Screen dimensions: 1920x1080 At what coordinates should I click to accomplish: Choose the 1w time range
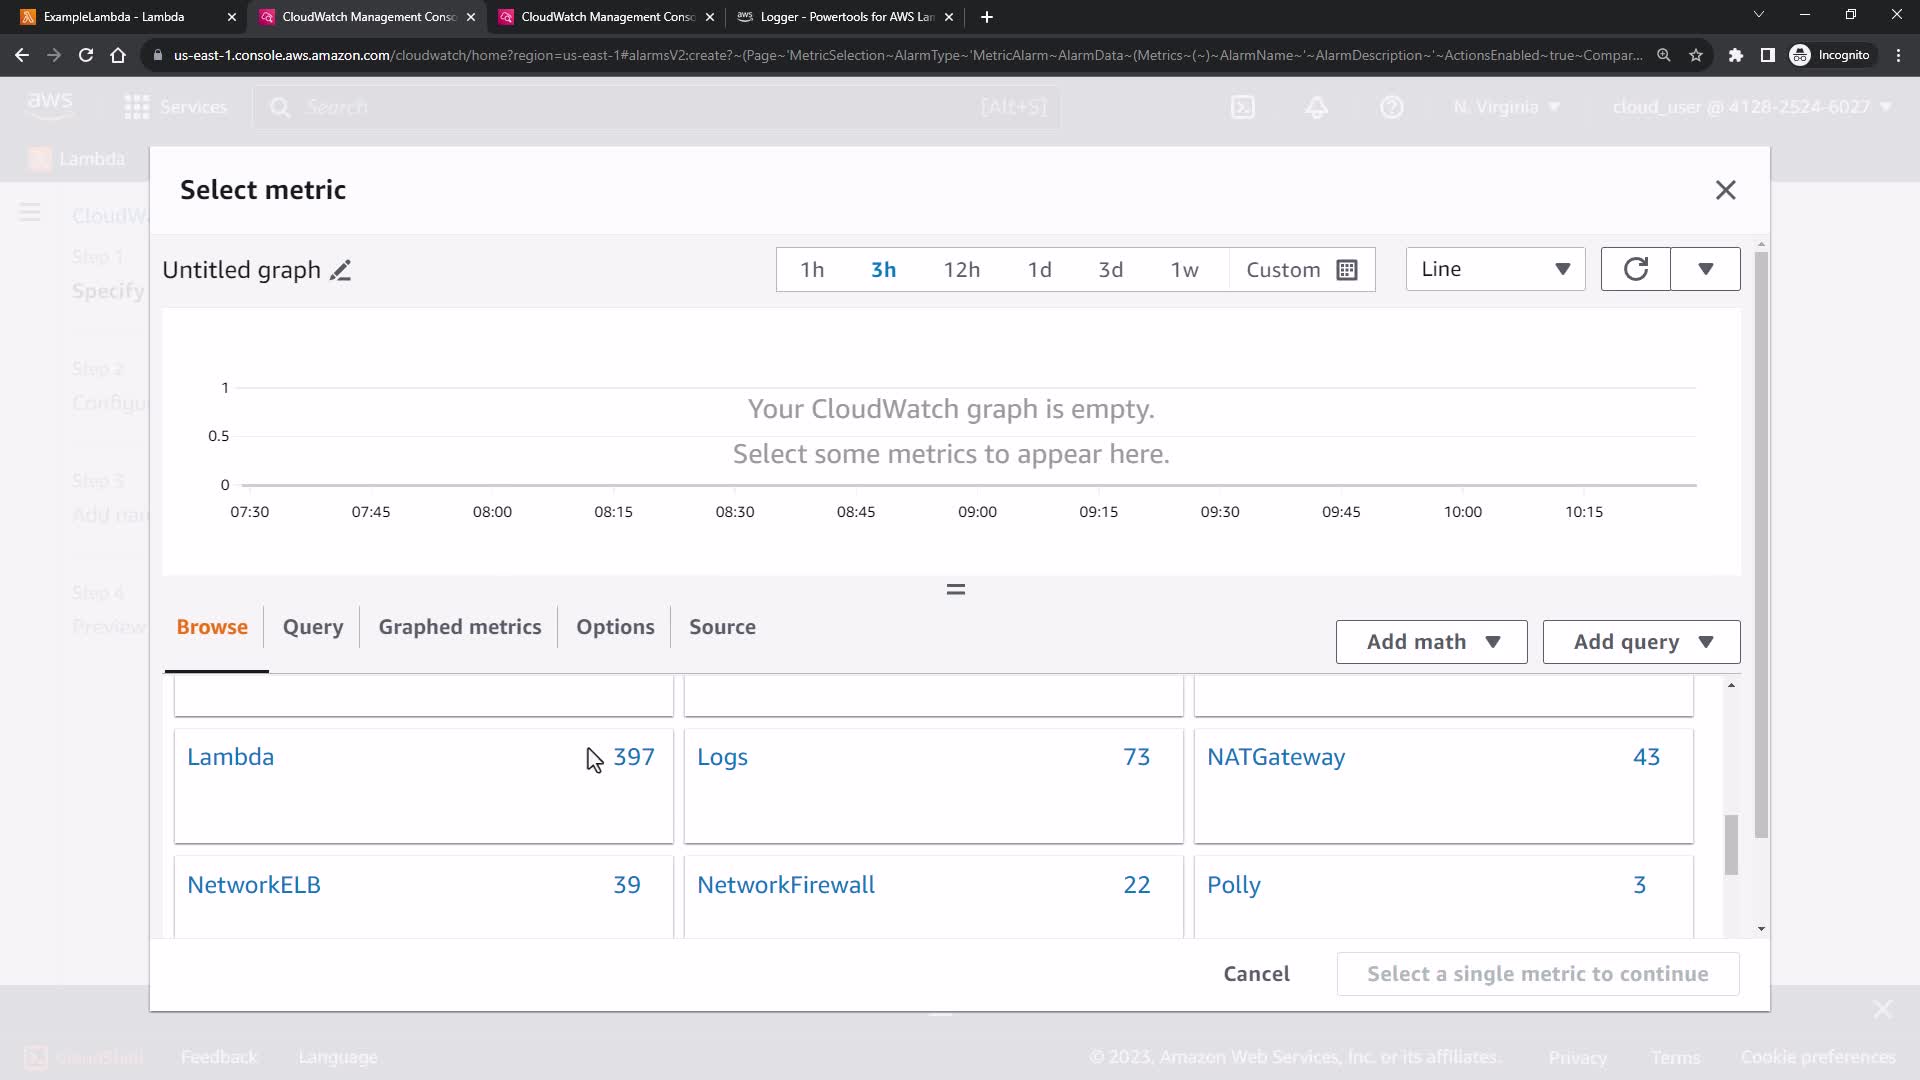tap(1184, 270)
